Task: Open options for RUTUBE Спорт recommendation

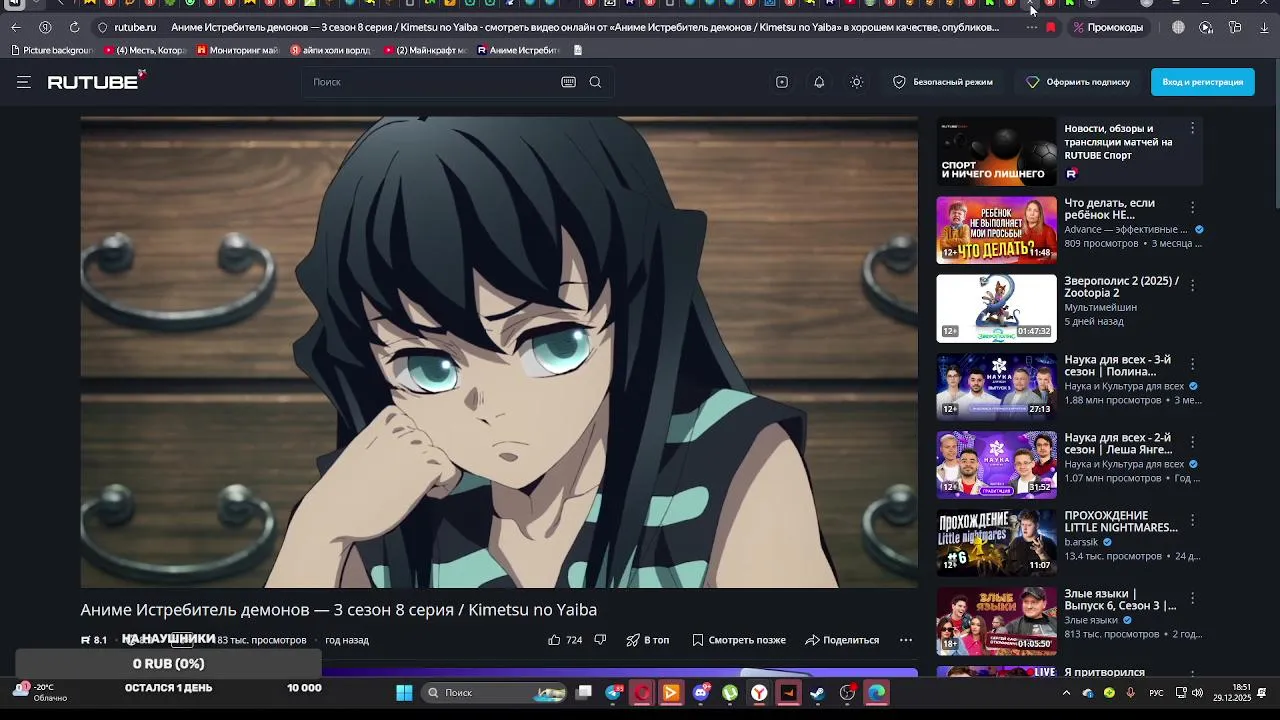Action: point(1192,128)
